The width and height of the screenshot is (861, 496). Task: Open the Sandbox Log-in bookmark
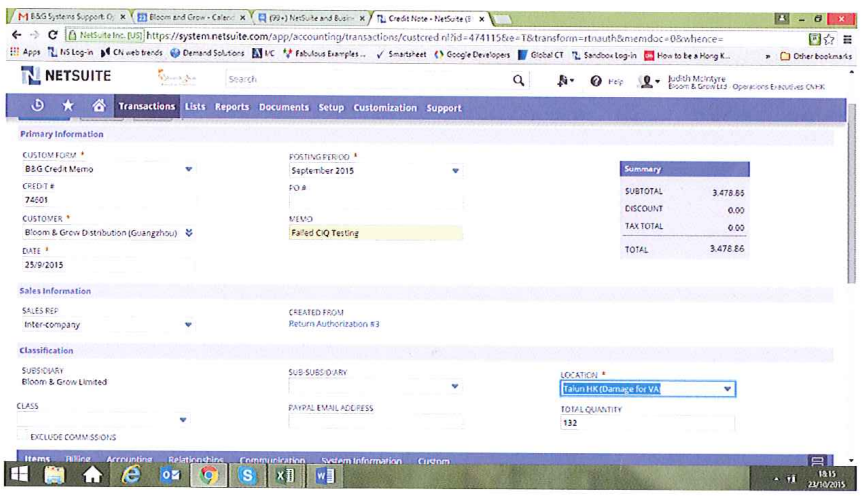[x=604, y=55]
